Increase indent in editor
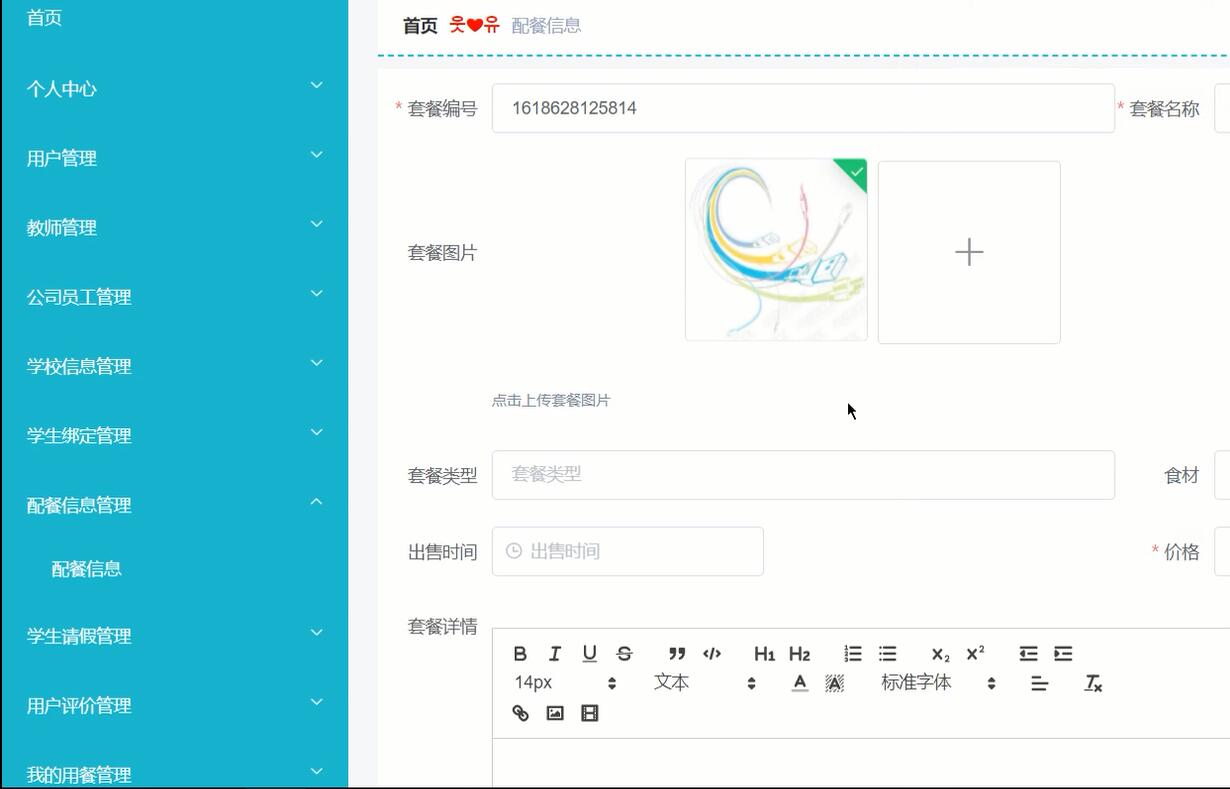The width and height of the screenshot is (1230, 789). click(x=1063, y=654)
